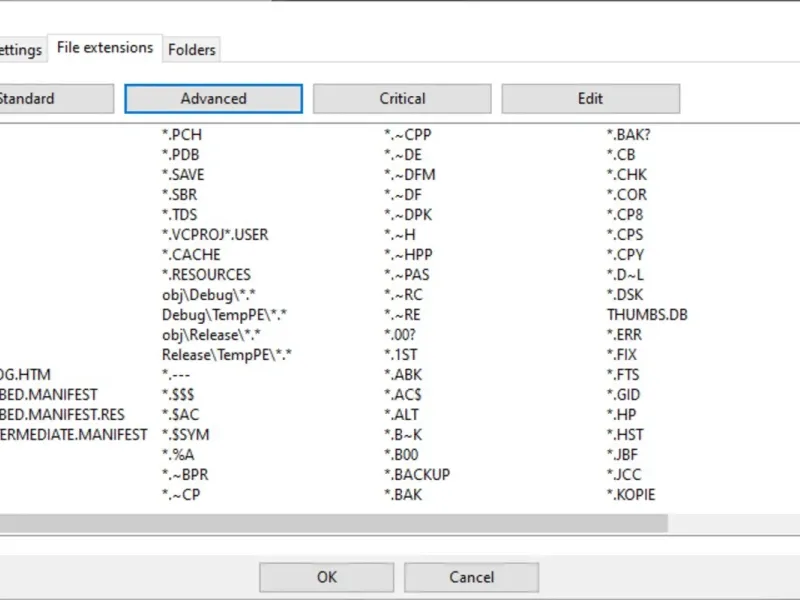Click the Edit button
Screen dimensions: 800x600
tap(590, 98)
